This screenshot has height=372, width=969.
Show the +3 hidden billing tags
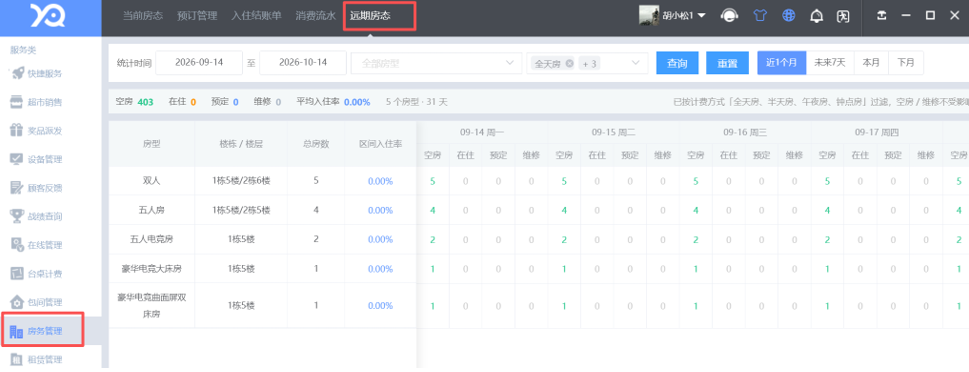tap(590, 63)
